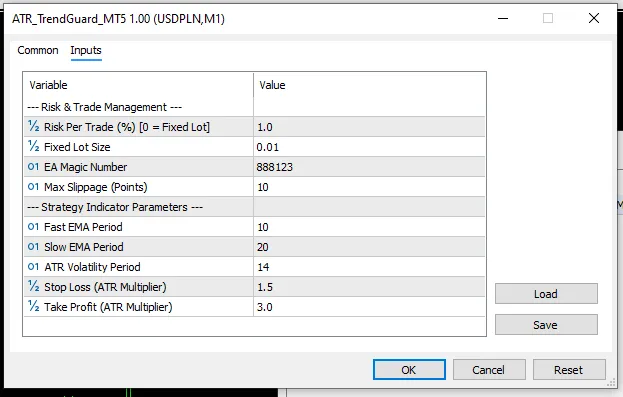The image size is (623, 397).
Task: Select the 'Fast EMA Period' variable name
Action: (83, 227)
